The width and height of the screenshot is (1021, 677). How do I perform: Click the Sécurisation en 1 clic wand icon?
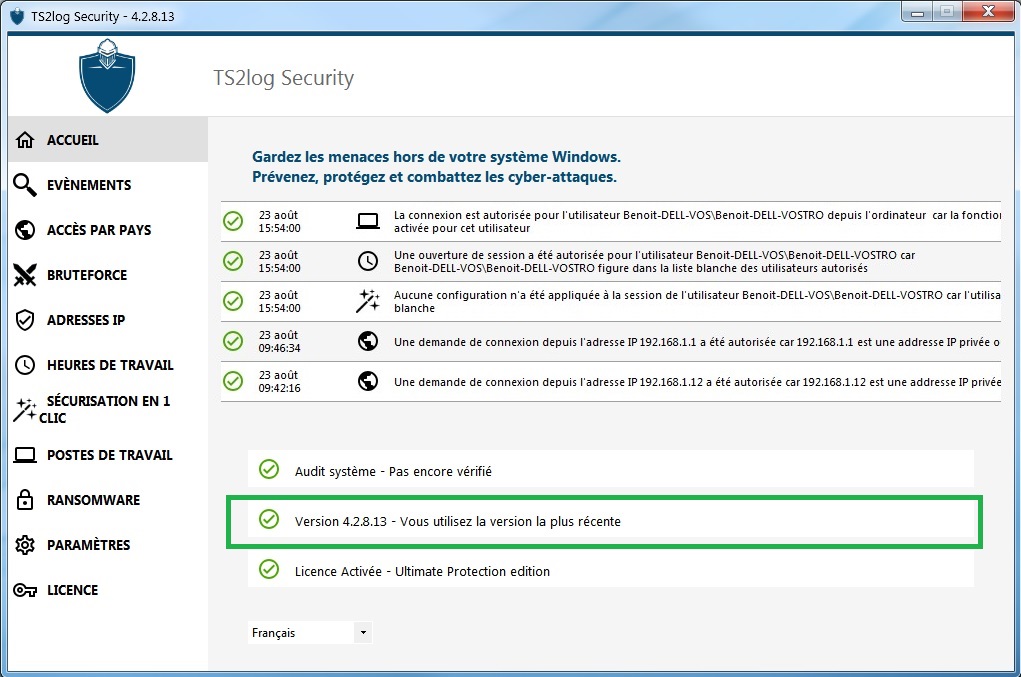(x=25, y=409)
